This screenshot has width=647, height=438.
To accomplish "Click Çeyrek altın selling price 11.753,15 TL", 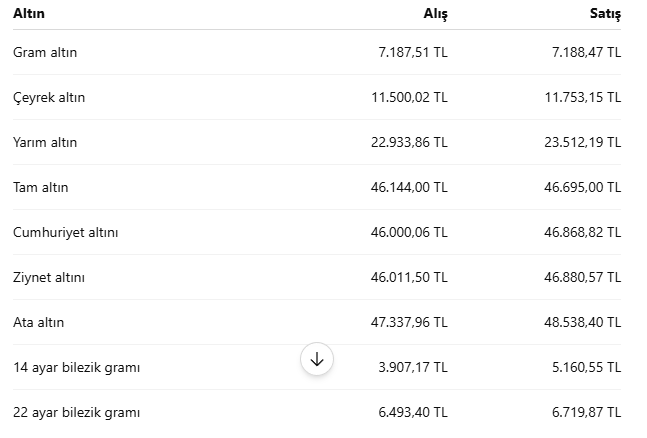I will (x=583, y=97).
